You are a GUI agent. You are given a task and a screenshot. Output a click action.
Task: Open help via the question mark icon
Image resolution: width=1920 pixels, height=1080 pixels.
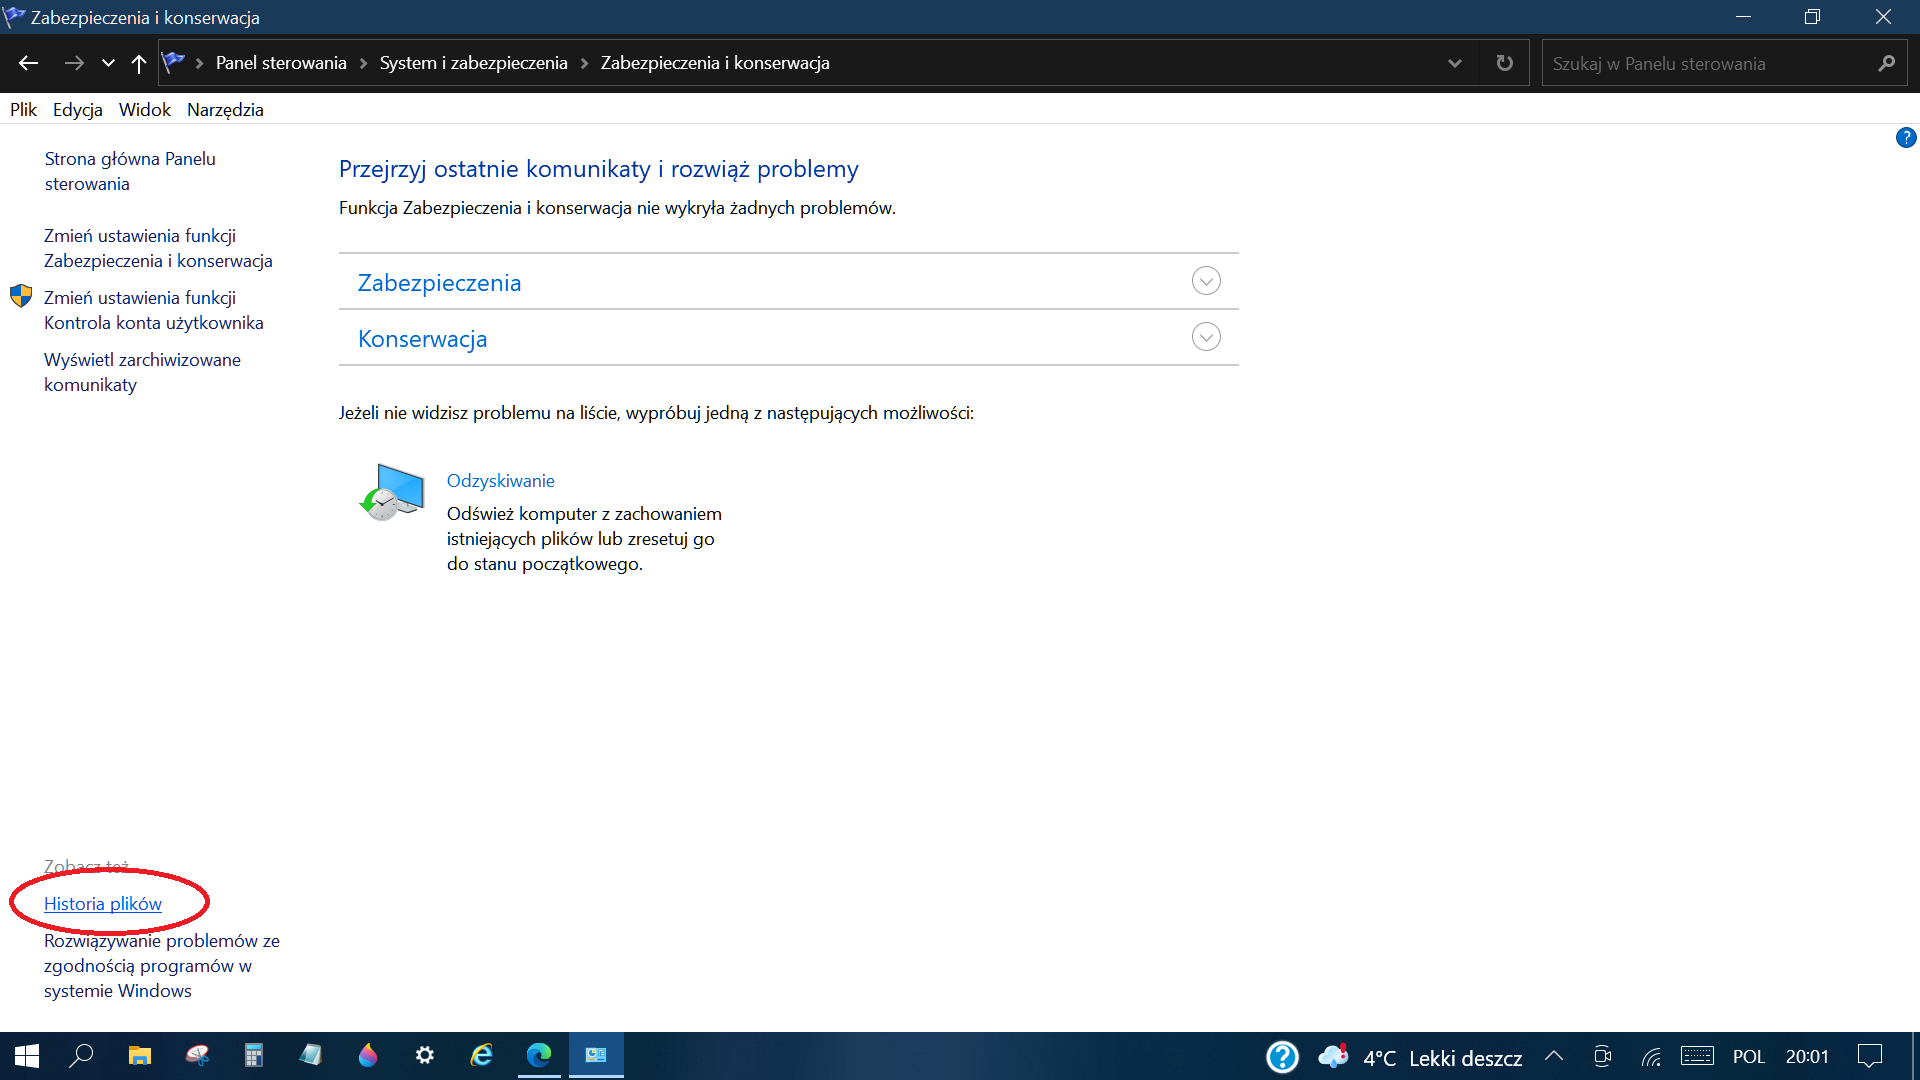click(1906, 138)
